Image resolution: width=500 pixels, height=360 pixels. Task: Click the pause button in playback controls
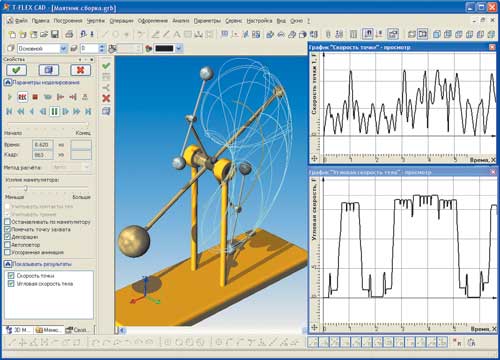54,111
